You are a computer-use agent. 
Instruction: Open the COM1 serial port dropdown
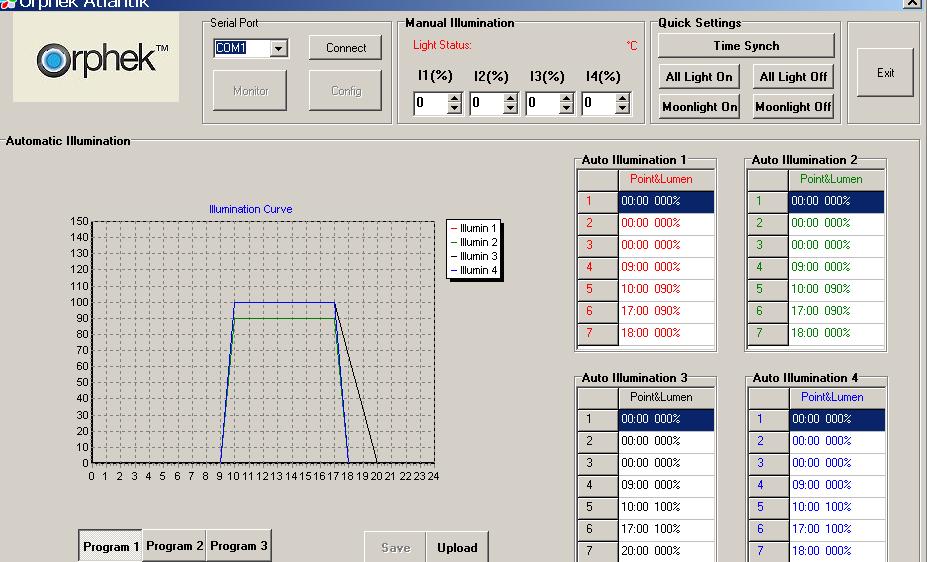(x=279, y=48)
